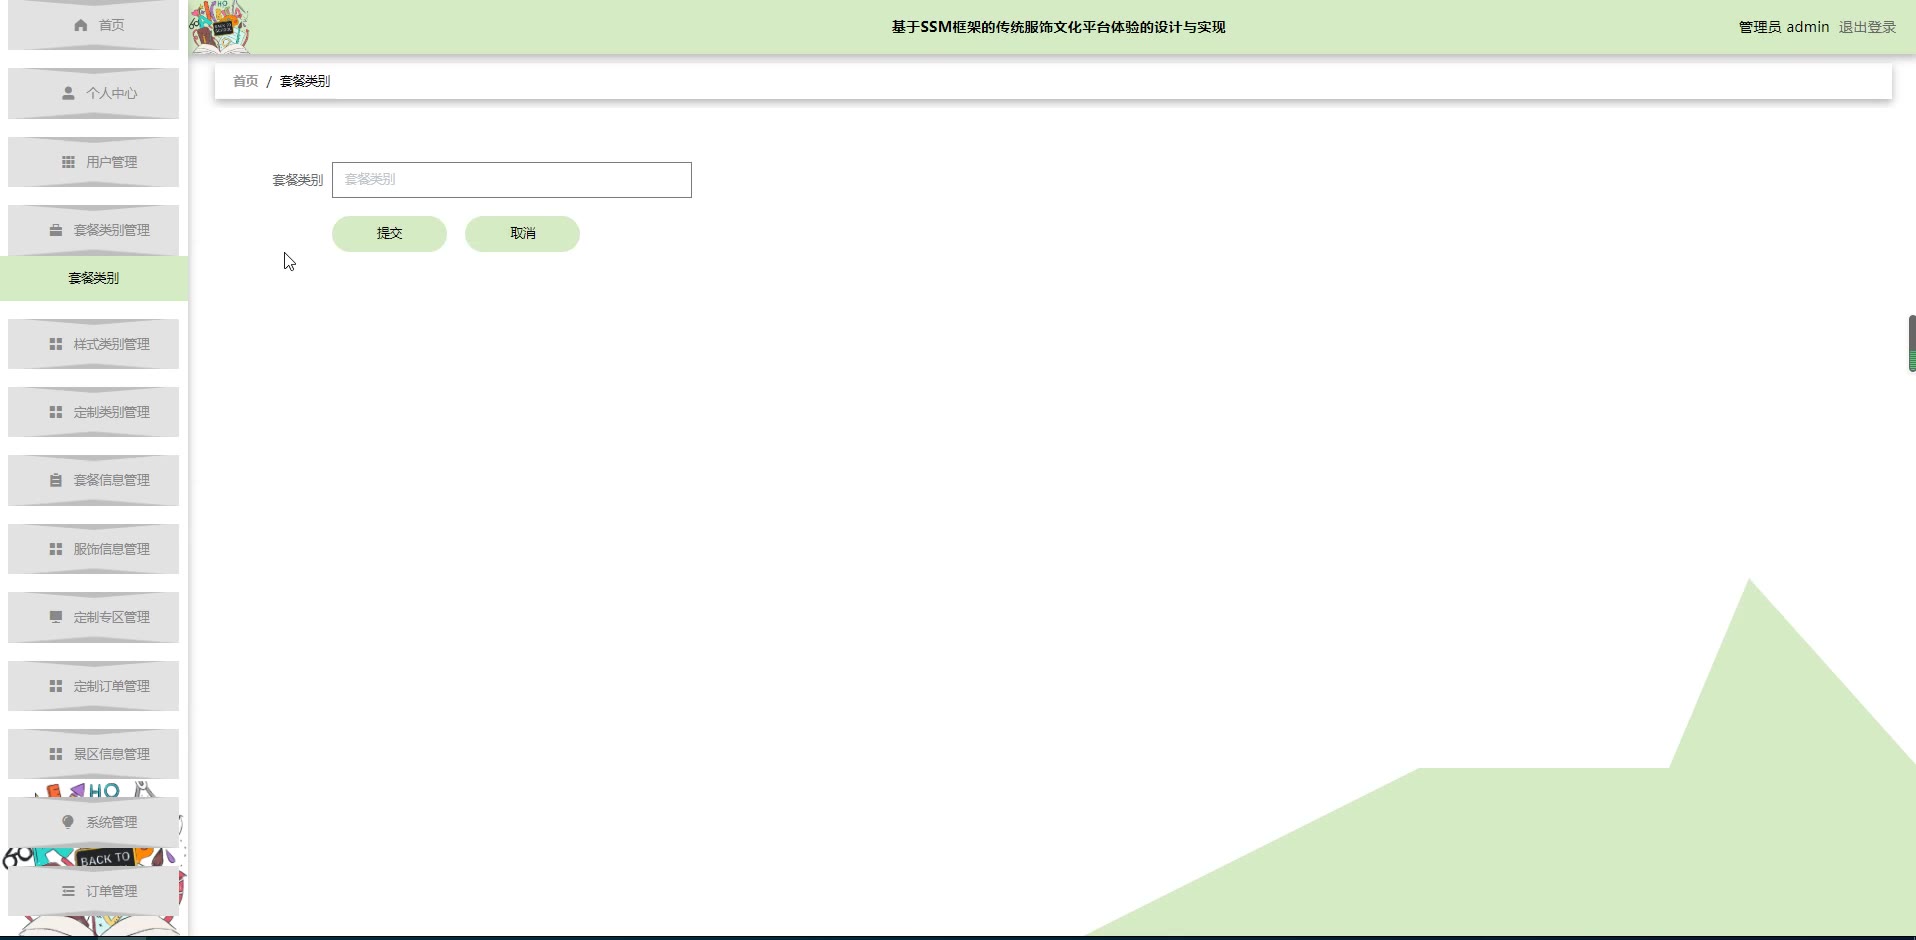The image size is (1916, 940).
Task: Expand 景区信息管理 menu
Action: pos(94,754)
